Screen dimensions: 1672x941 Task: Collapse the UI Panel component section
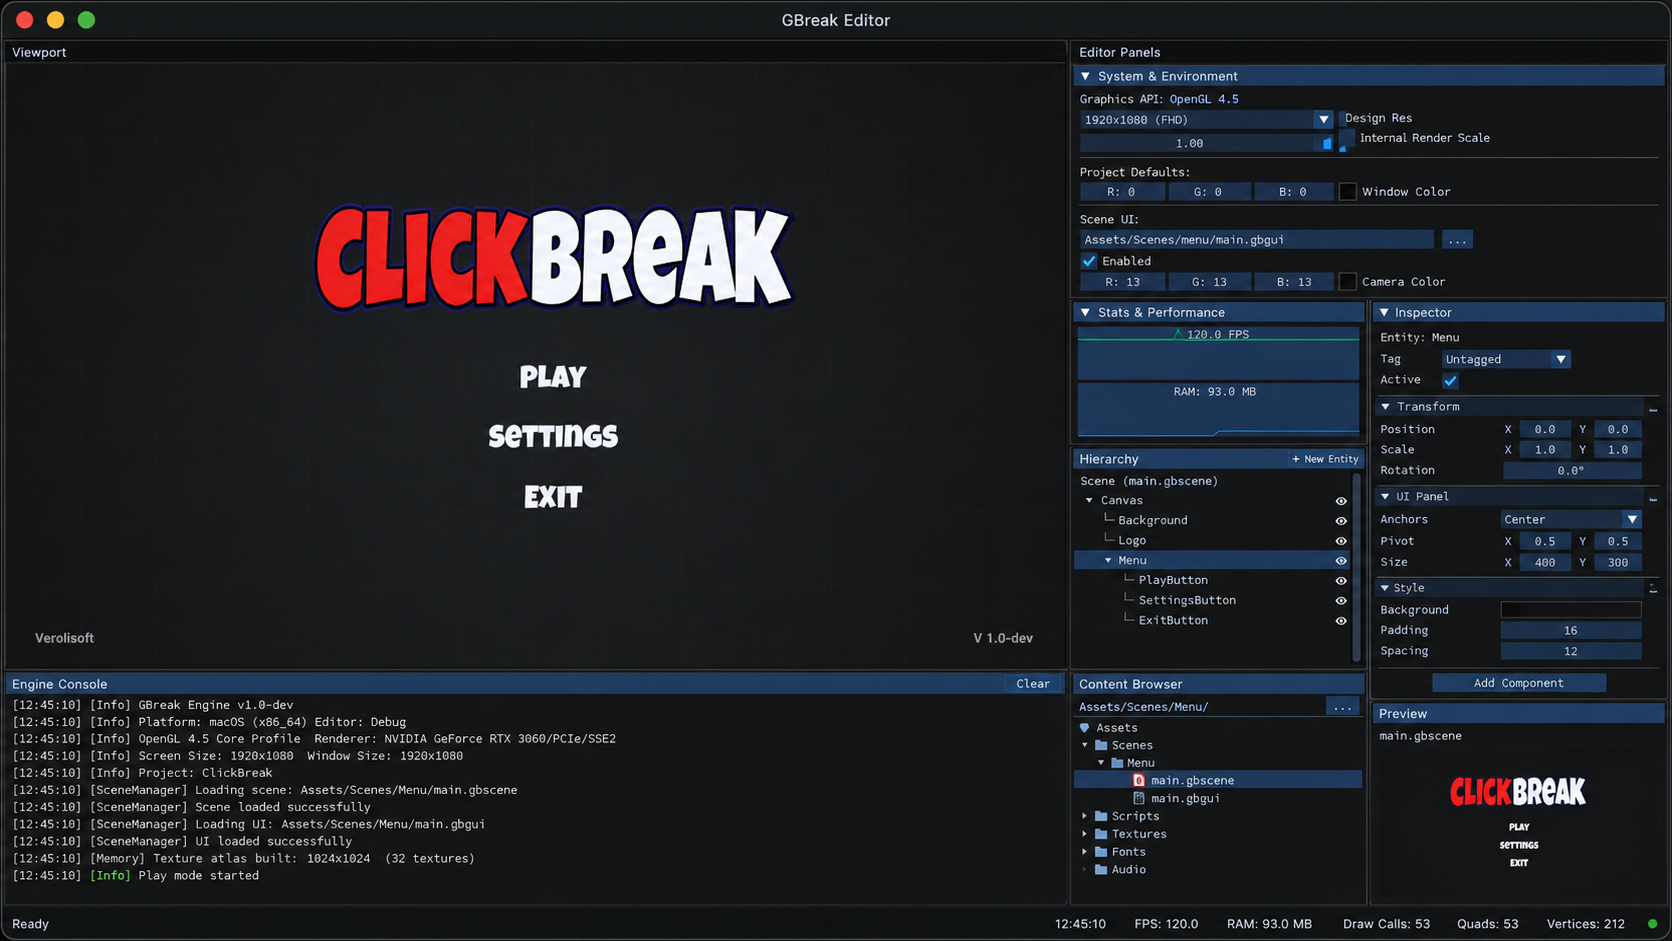(1386, 496)
